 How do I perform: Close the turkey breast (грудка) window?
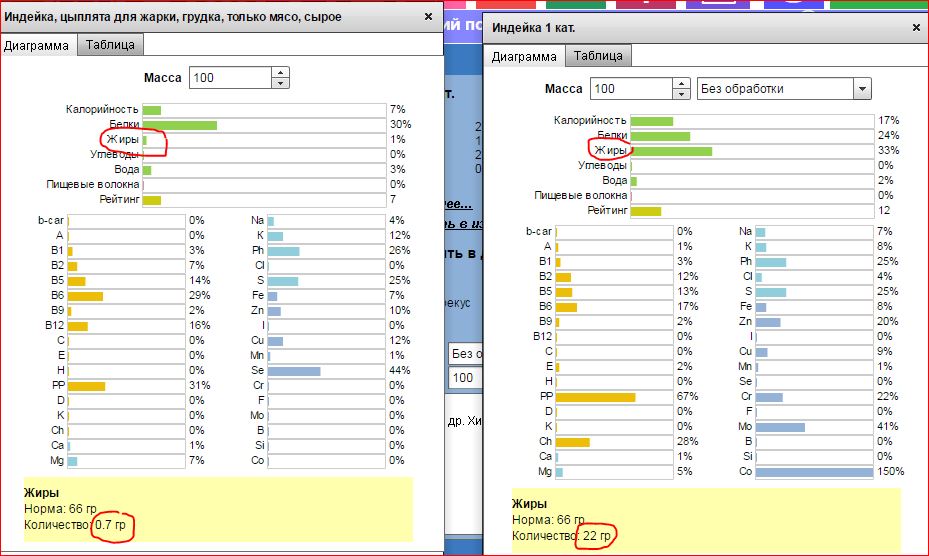click(x=429, y=17)
